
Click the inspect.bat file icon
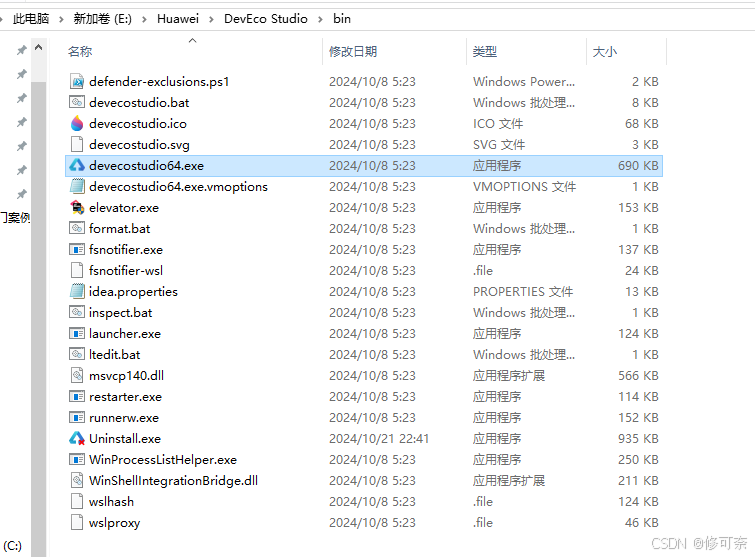click(x=77, y=312)
